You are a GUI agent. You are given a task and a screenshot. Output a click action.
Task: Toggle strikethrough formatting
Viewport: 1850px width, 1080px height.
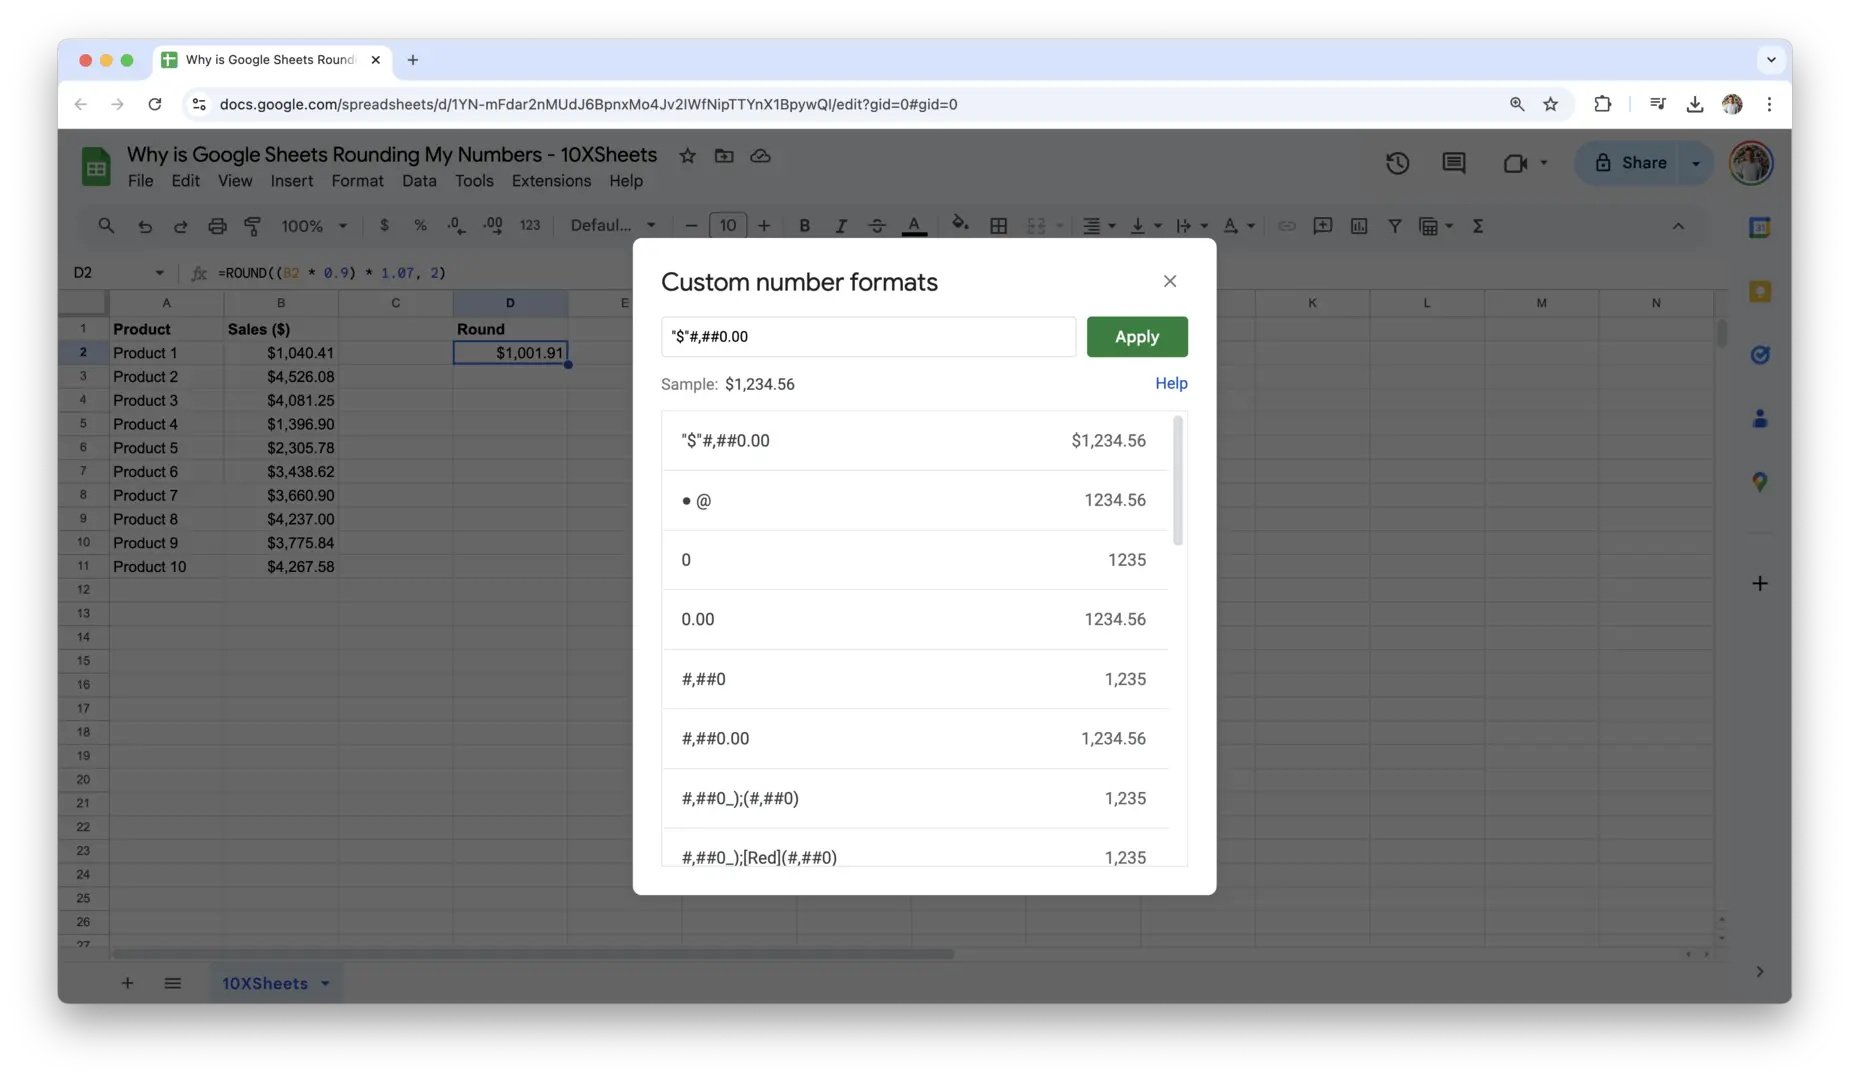click(x=876, y=226)
